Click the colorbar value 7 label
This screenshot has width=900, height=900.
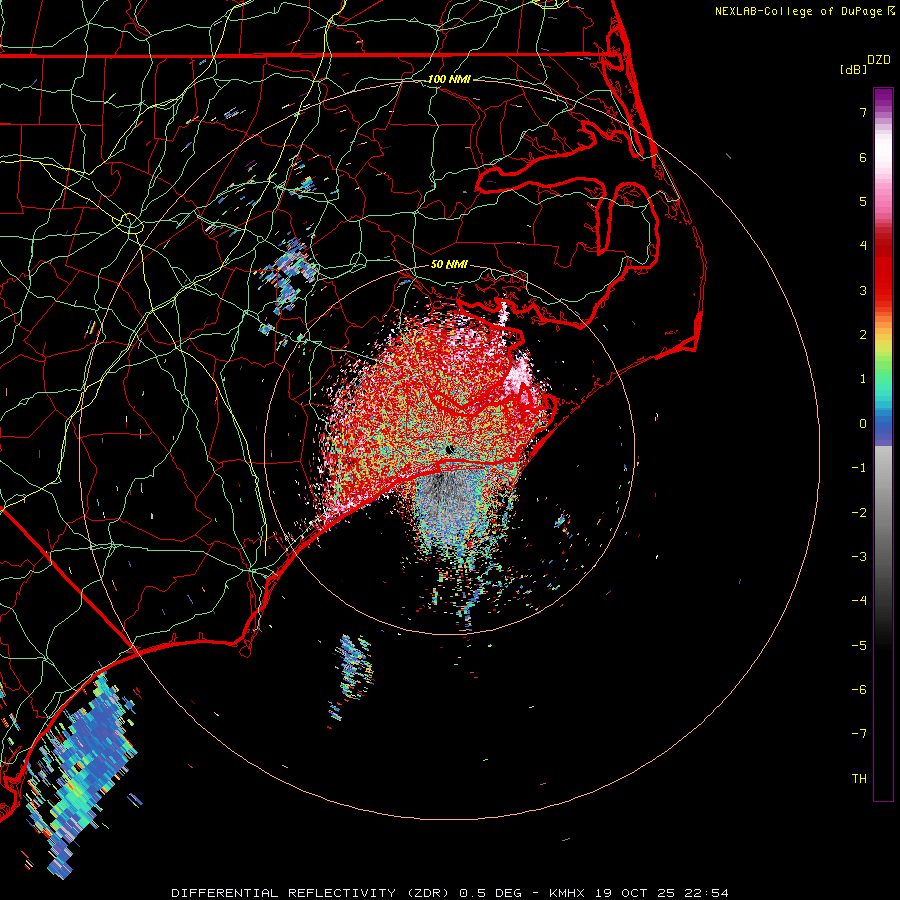863,112
